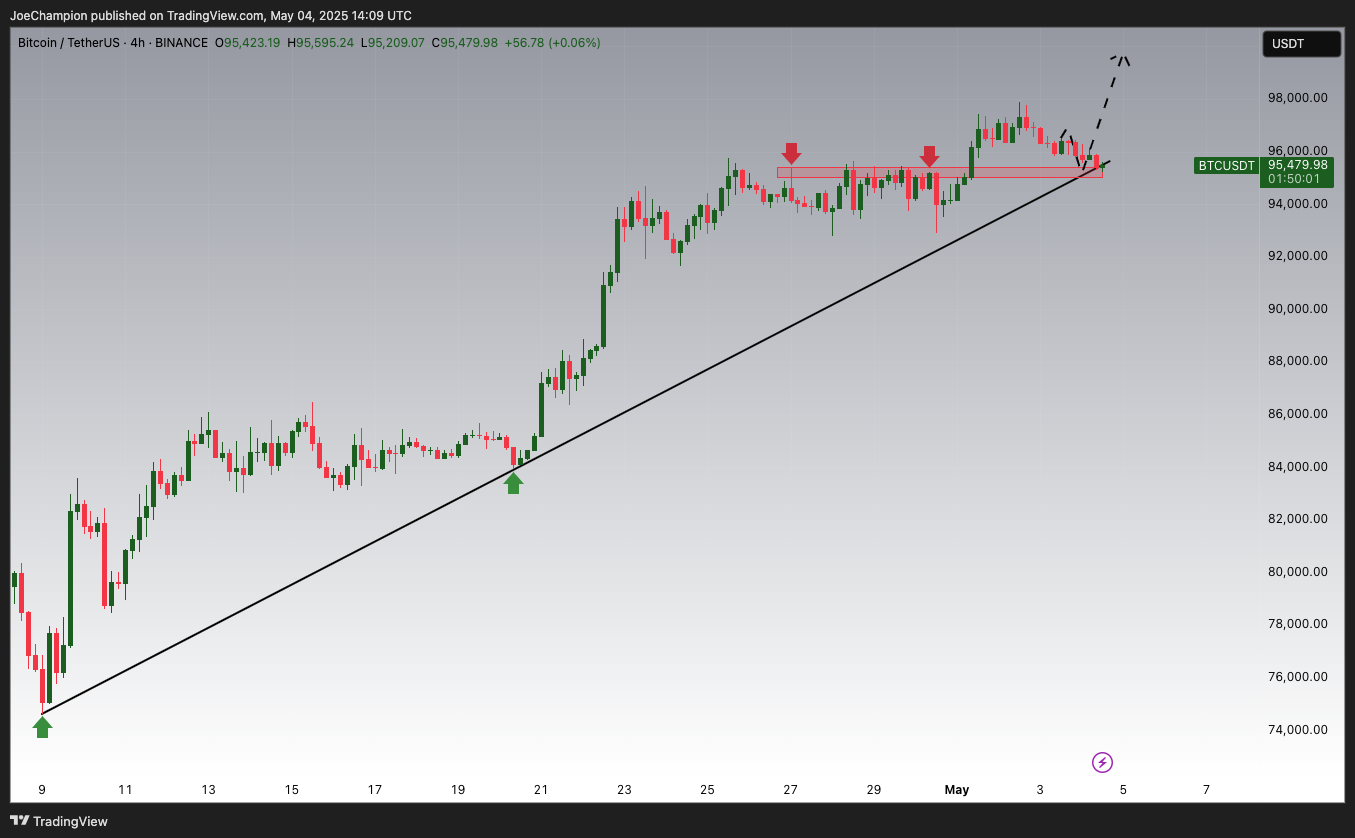Click the close value C95,479.98

point(465,43)
